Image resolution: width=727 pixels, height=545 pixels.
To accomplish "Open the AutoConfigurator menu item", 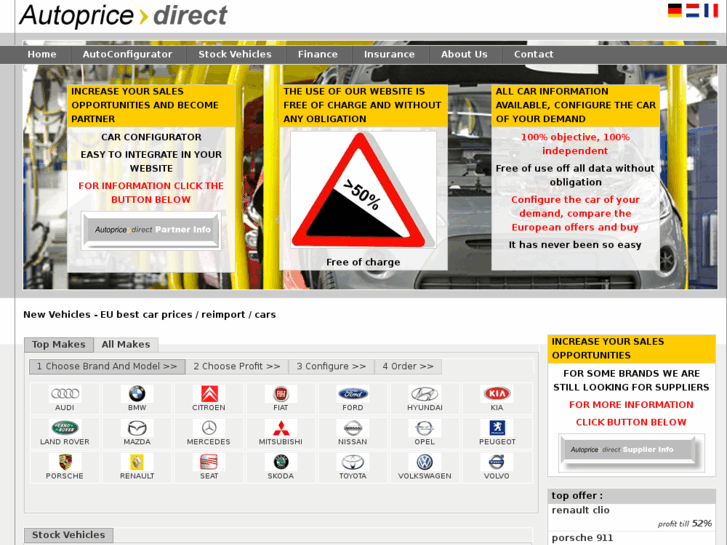I will pos(128,54).
